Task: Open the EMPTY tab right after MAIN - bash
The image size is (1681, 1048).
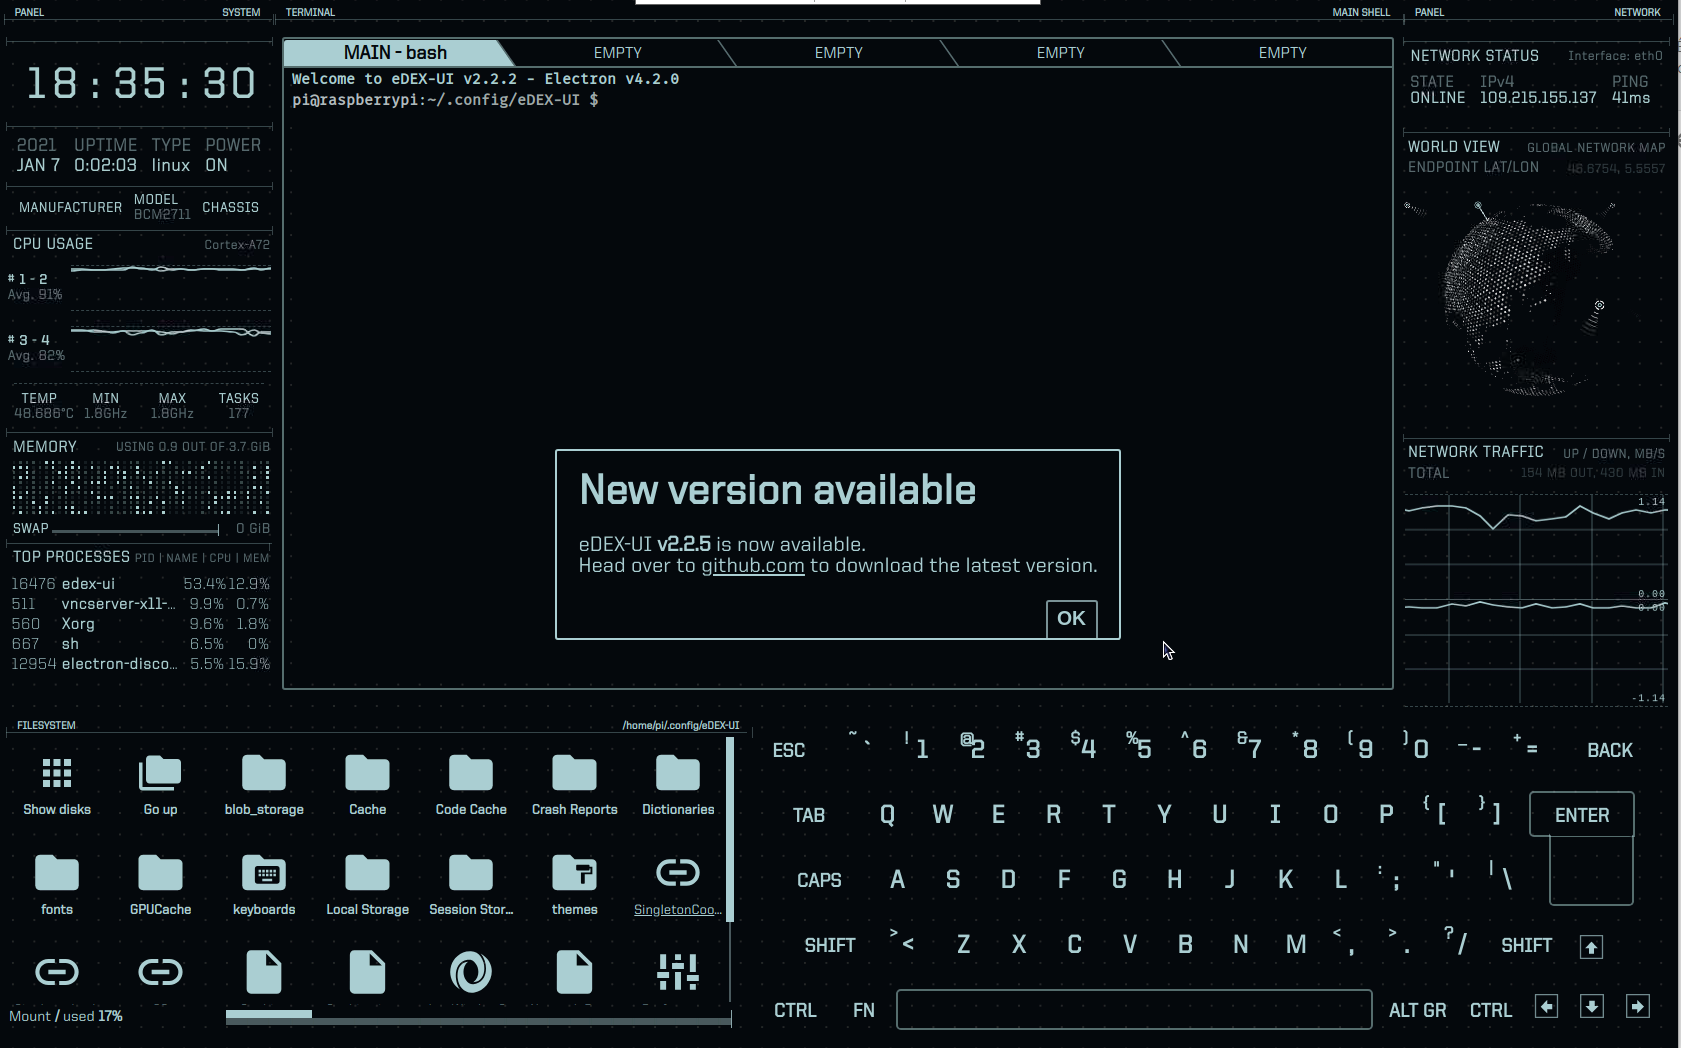Action: pos(617,53)
